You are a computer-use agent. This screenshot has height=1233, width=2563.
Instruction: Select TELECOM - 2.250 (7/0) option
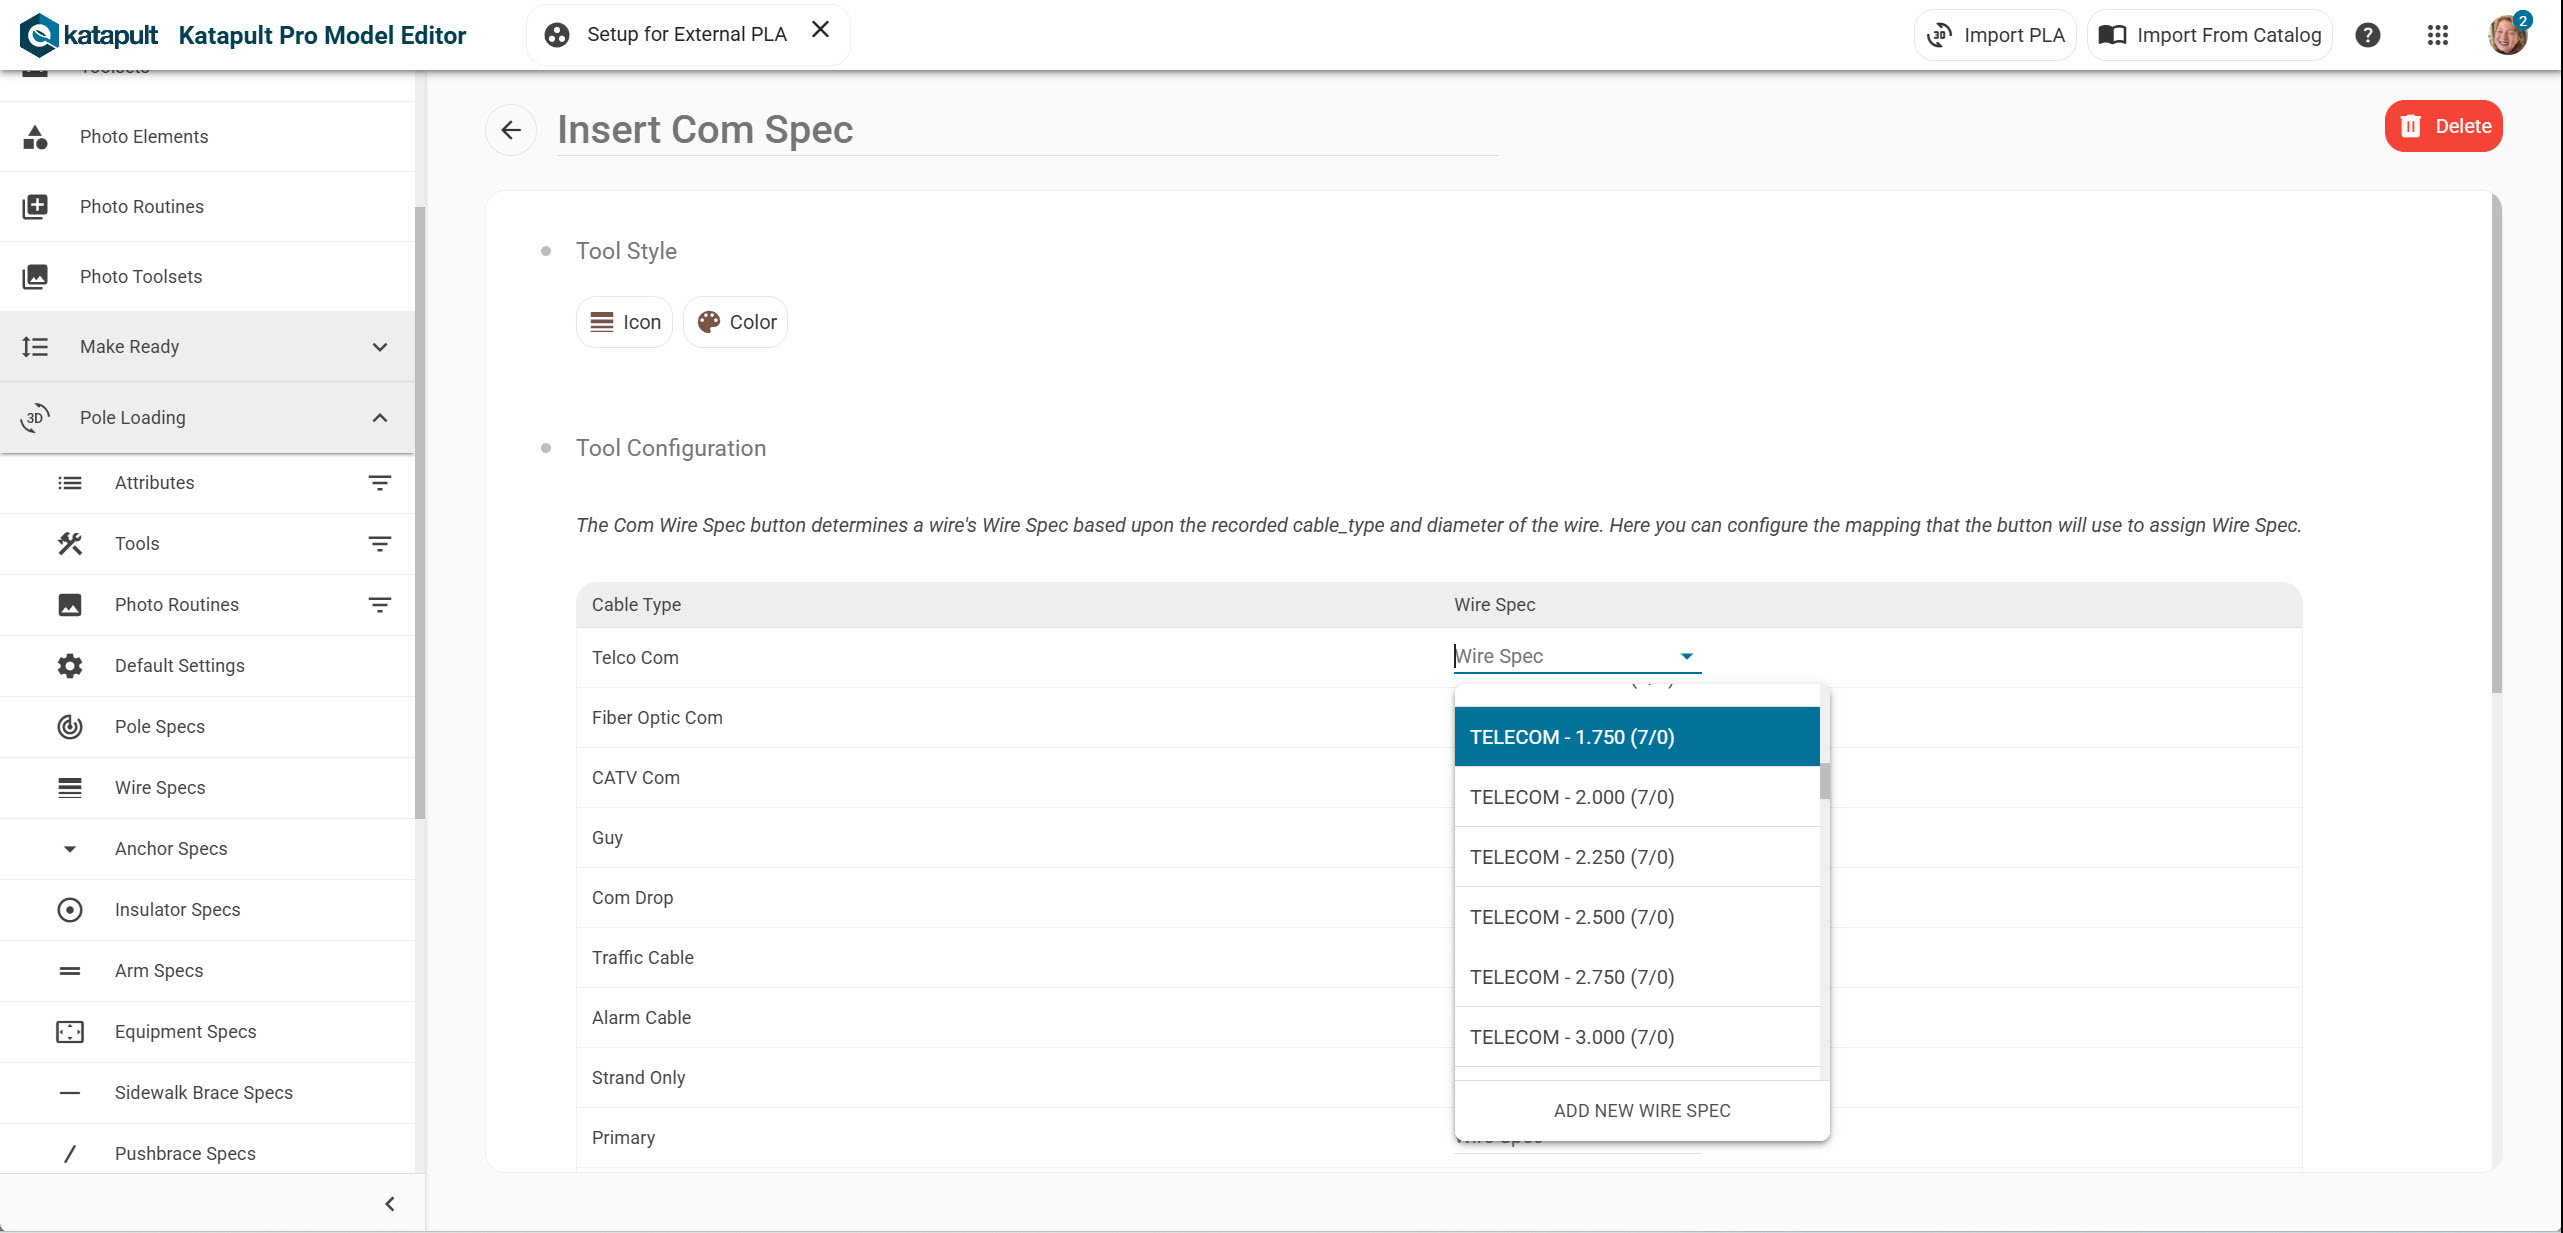tap(1571, 857)
